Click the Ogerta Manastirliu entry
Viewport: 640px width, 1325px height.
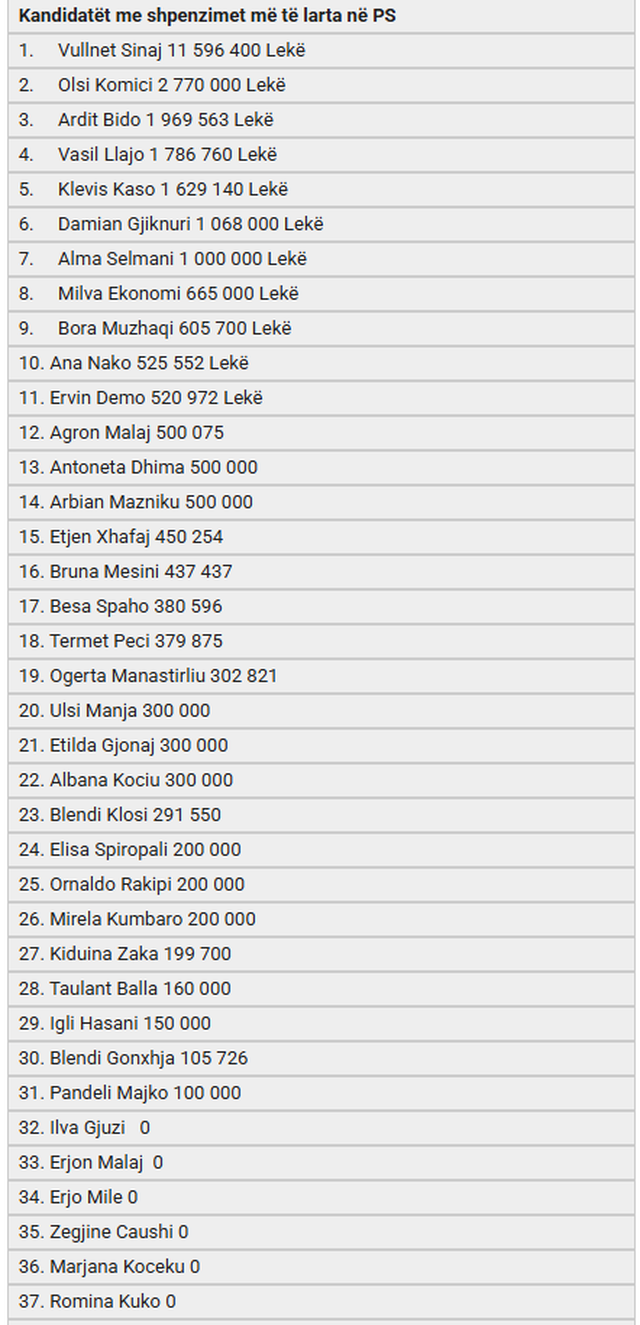point(320,676)
